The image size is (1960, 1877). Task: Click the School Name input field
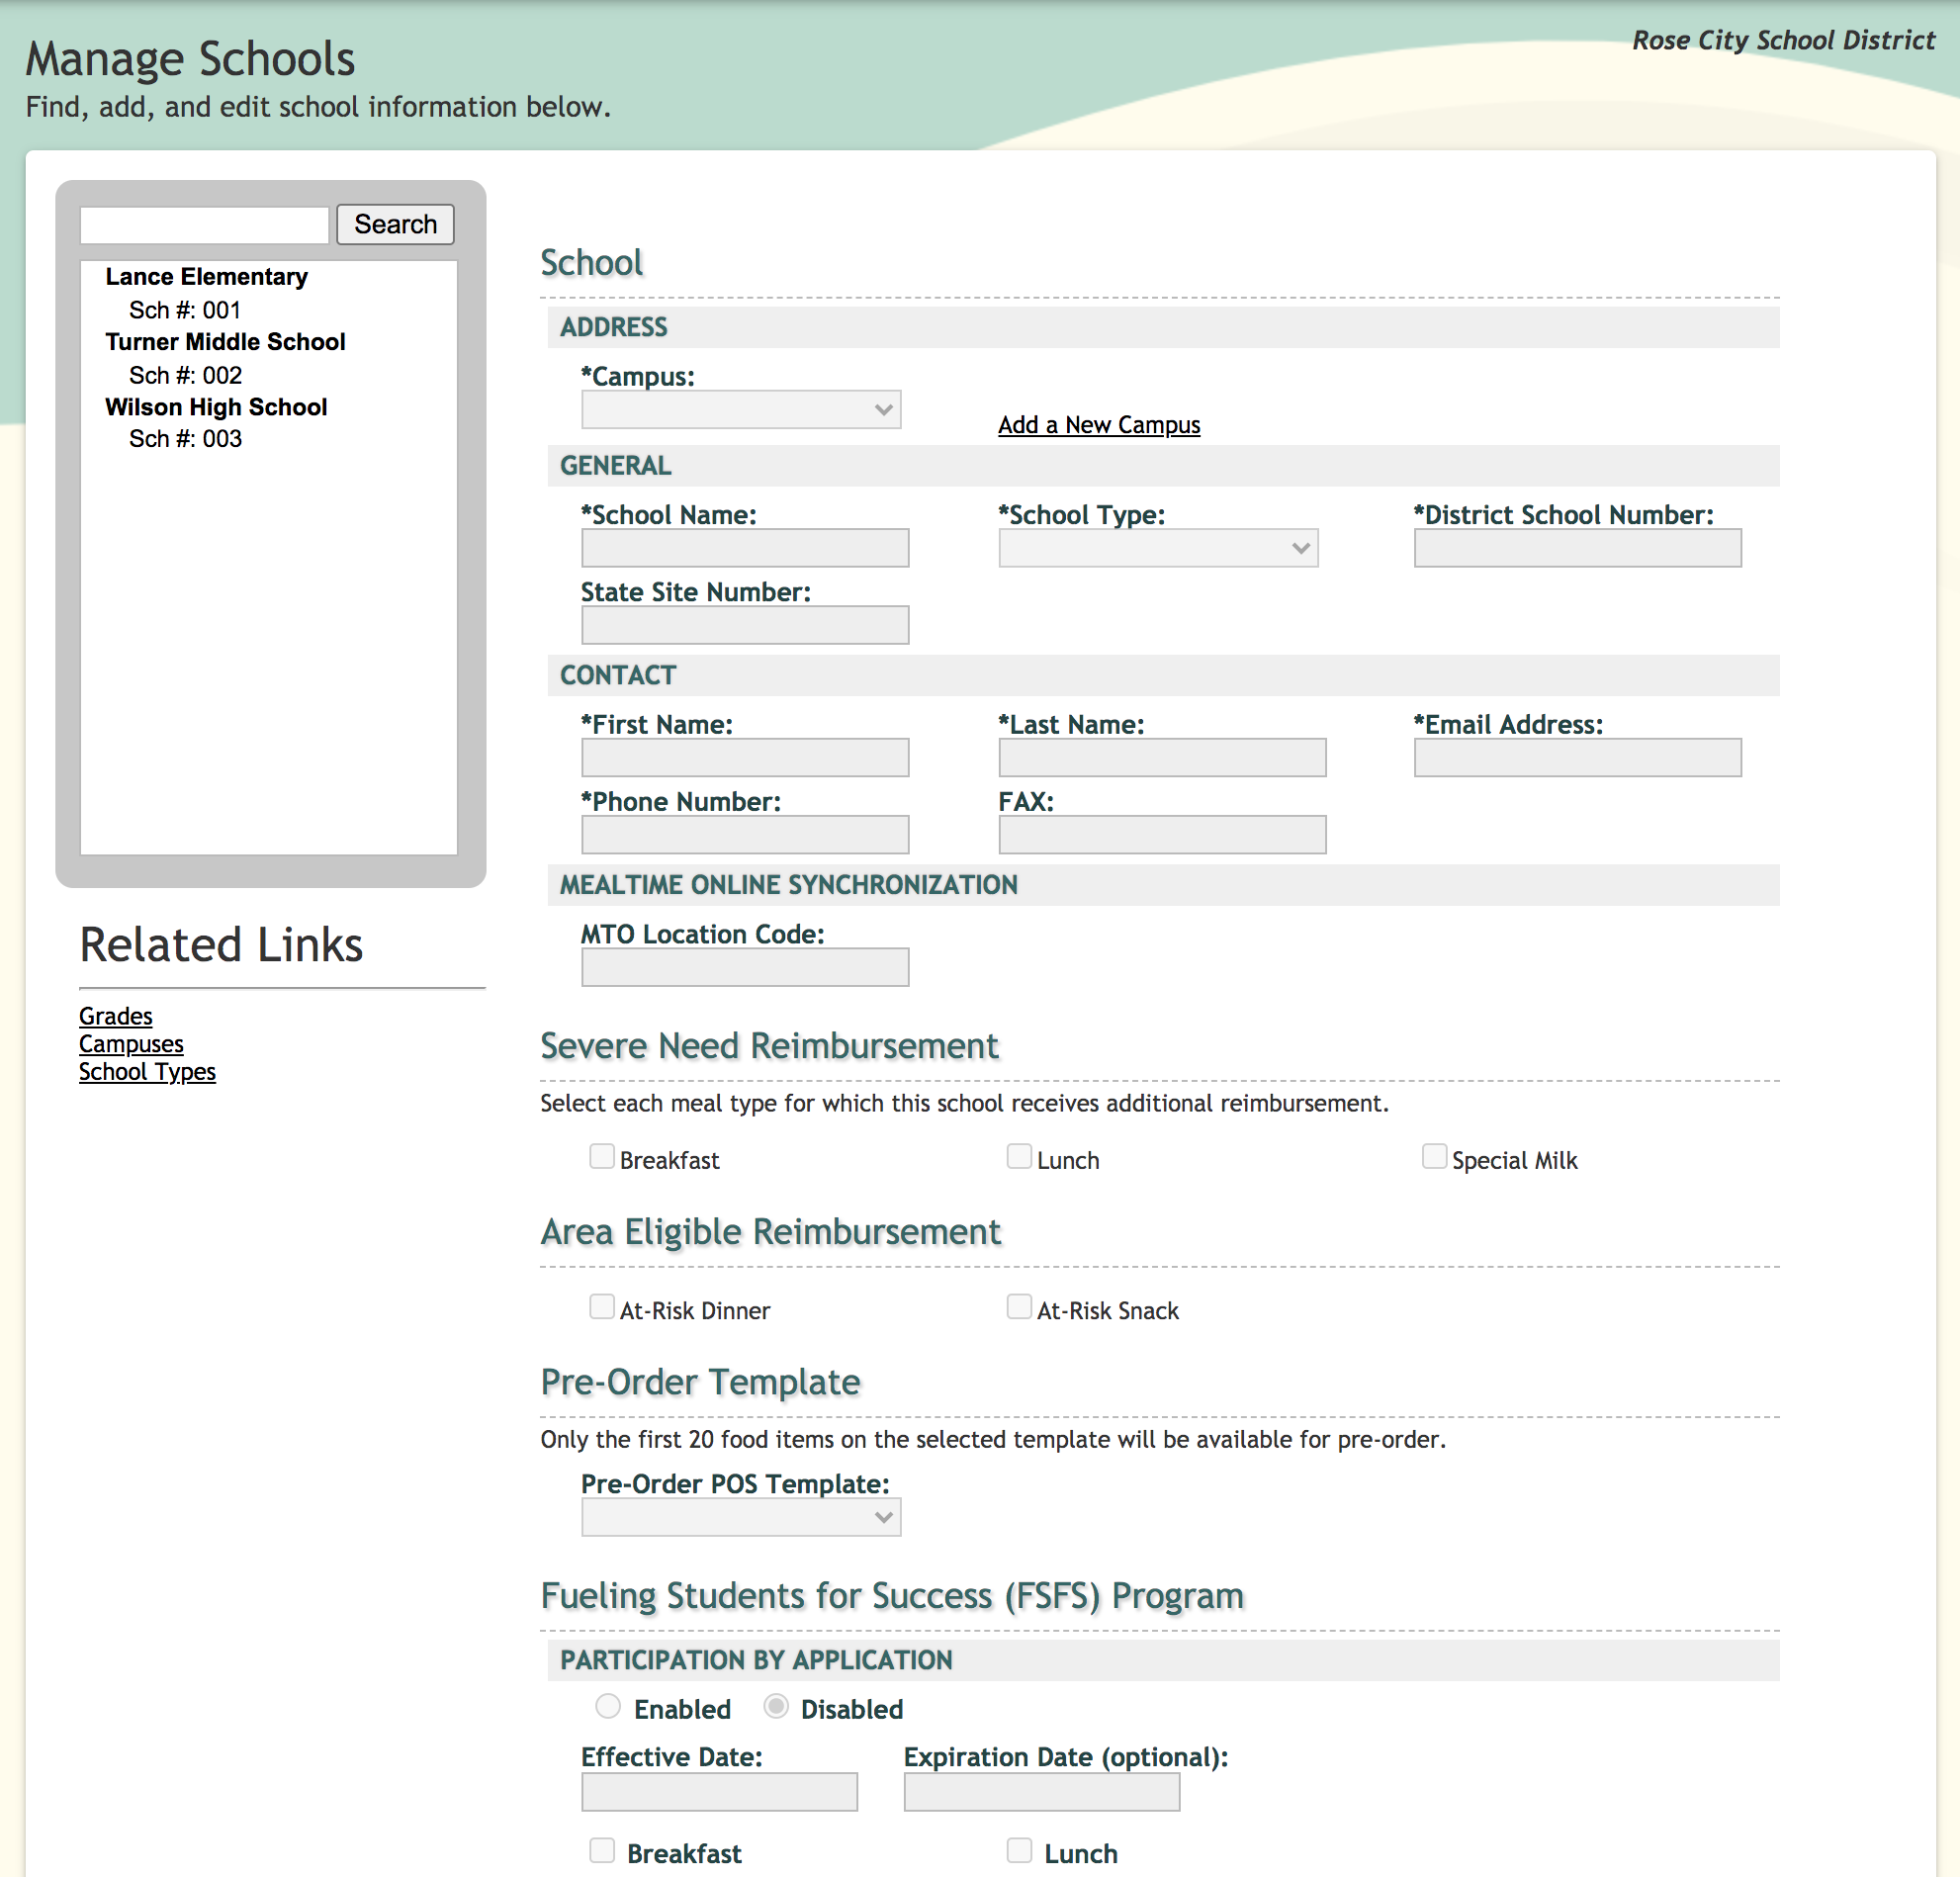click(x=745, y=548)
